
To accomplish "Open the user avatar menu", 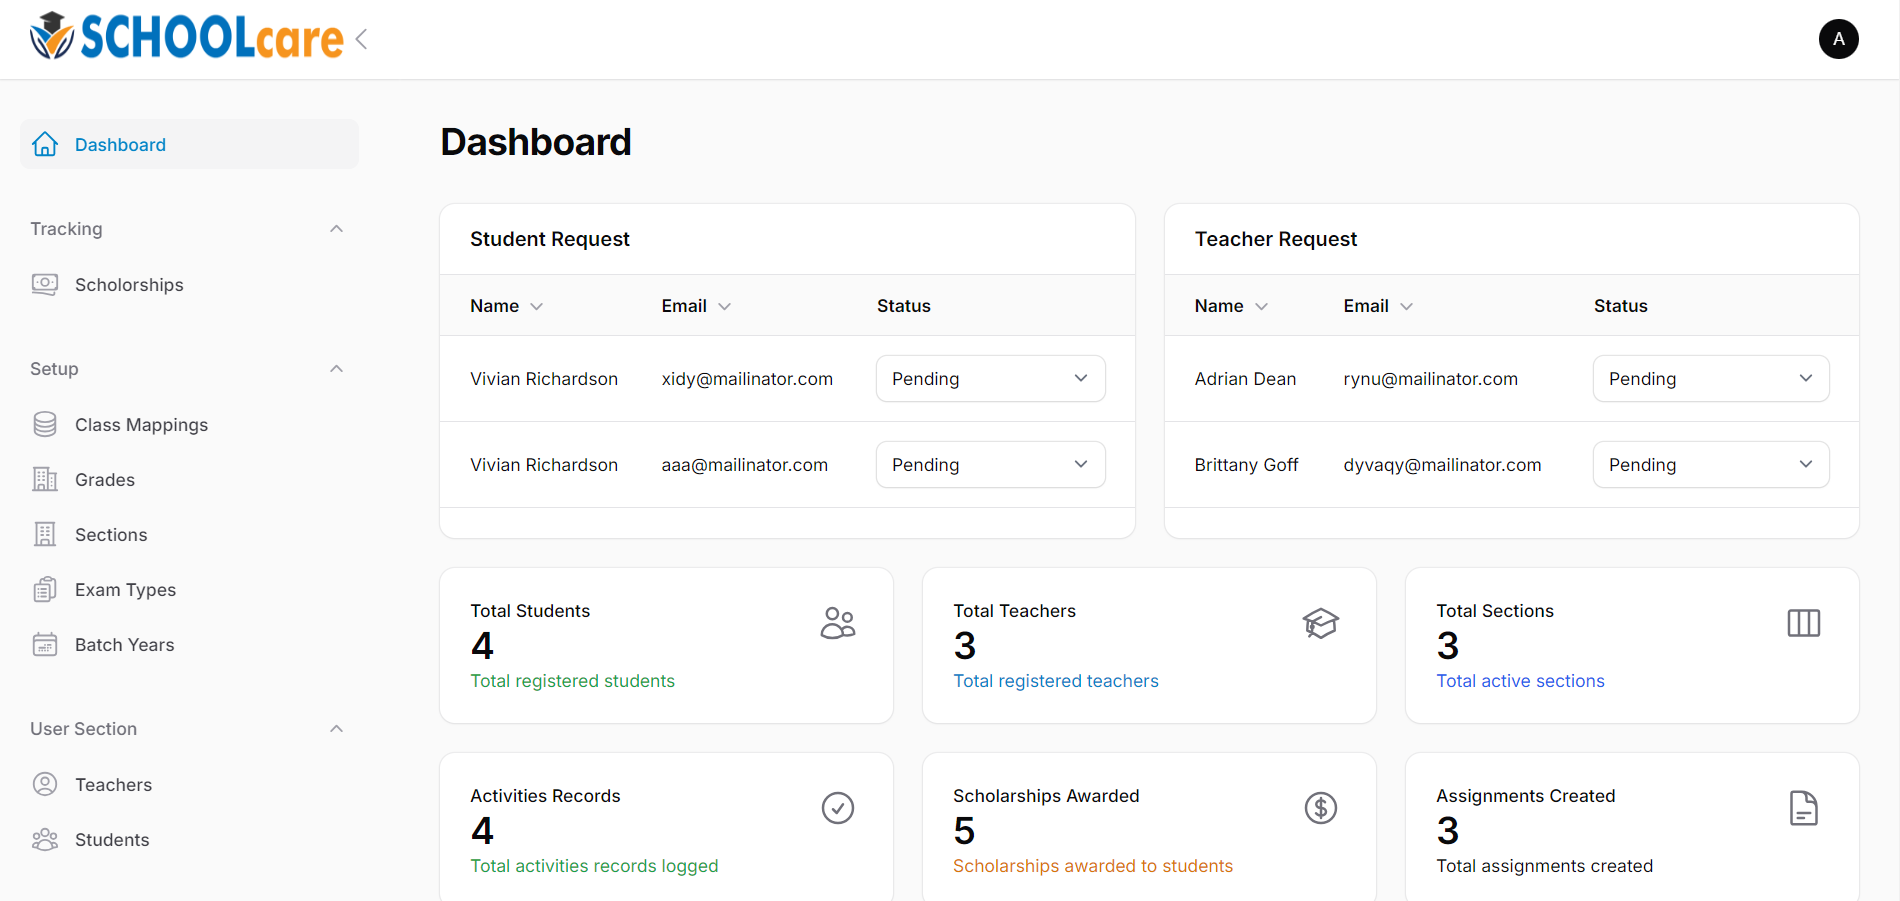I will click(x=1838, y=39).
